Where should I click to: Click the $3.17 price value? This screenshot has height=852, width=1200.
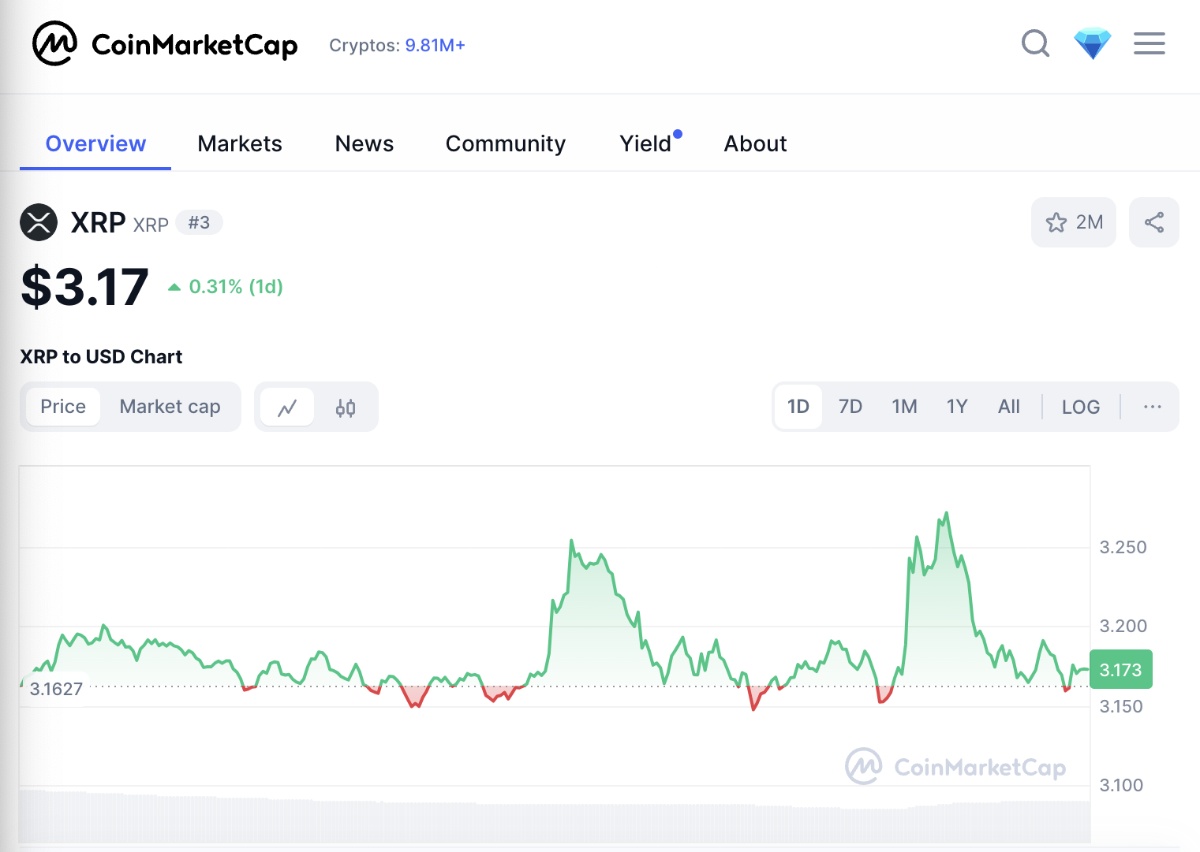click(x=85, y=287)
